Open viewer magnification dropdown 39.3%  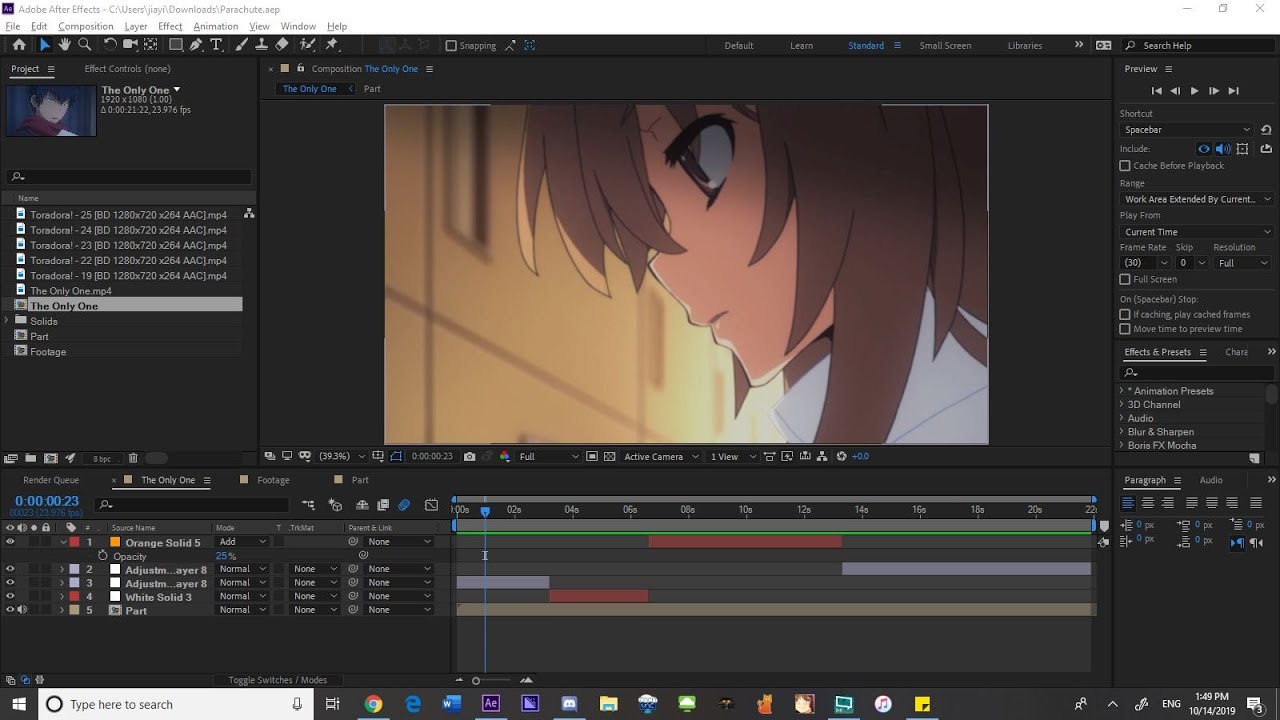click(x=340, y=456)
